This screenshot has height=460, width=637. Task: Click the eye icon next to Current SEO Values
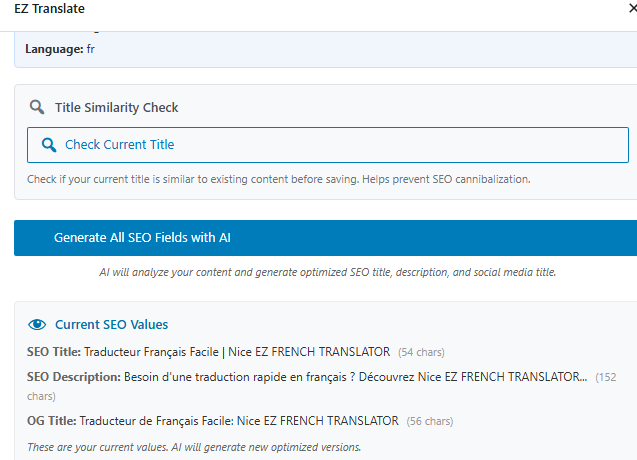click(37, 324)
